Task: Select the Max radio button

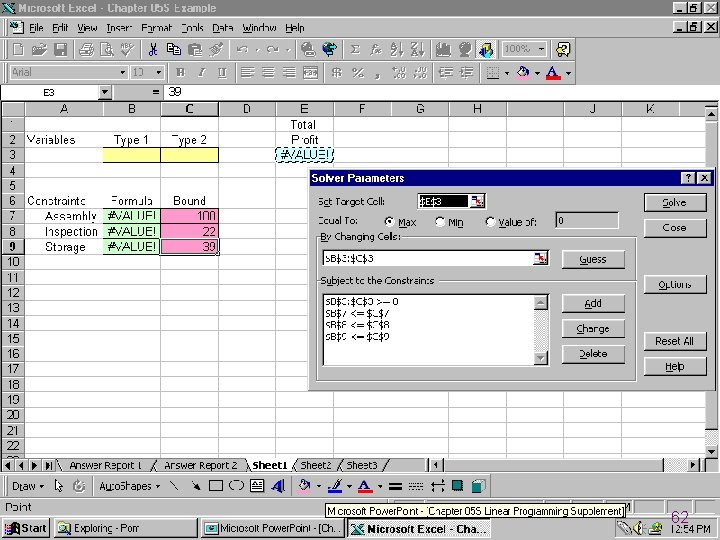Action: coord(389,222)
